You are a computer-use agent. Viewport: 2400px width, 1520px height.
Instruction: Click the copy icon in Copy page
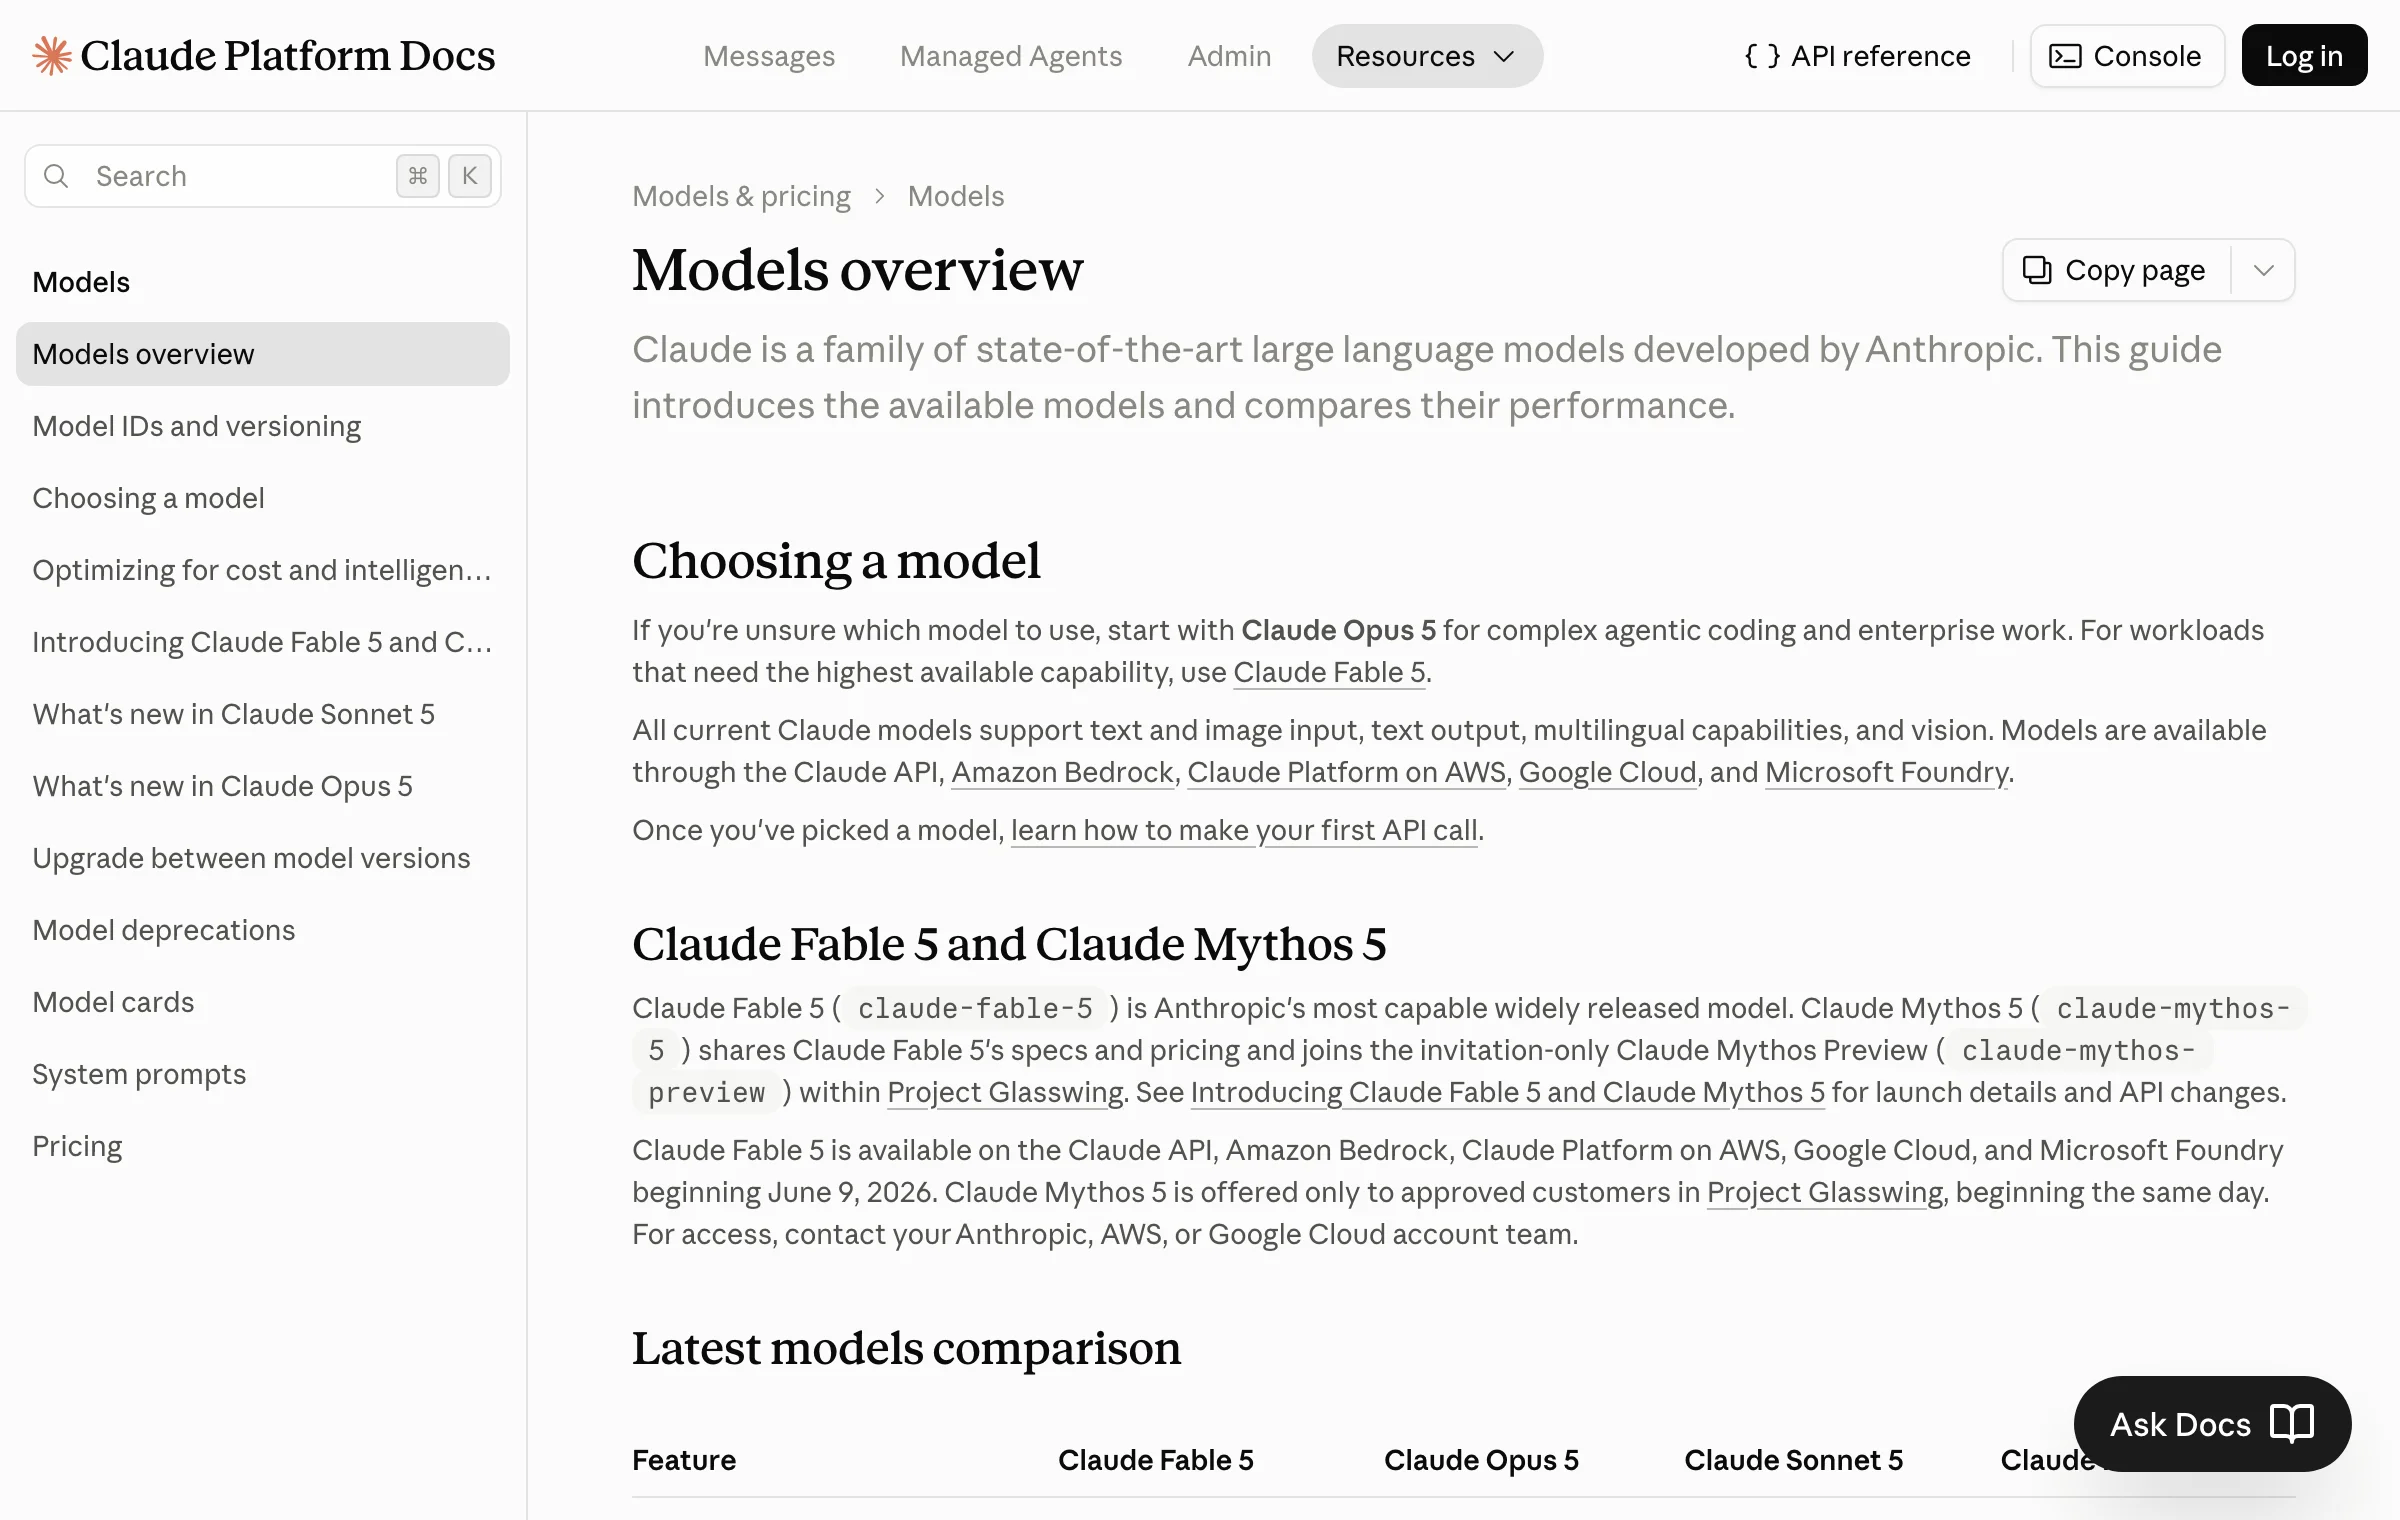click(x=2037, y=270)
